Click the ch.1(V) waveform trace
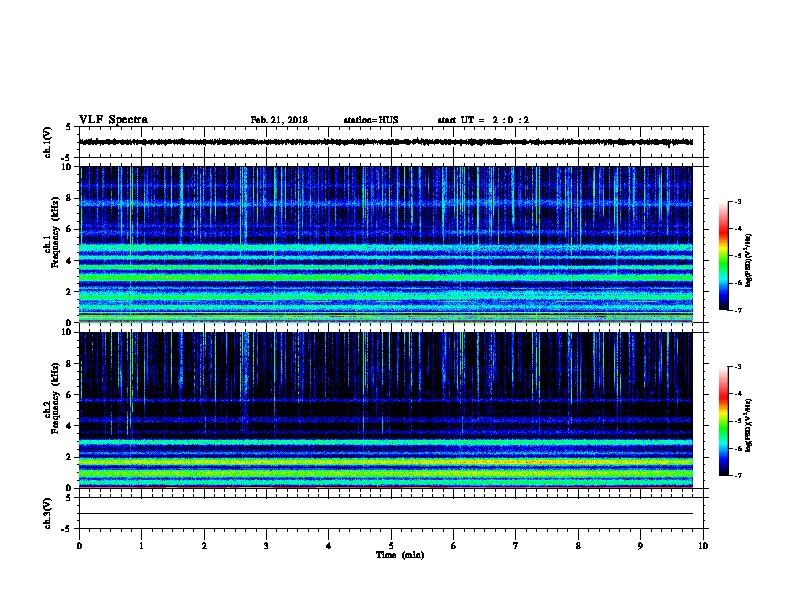Viewport: 792px width, 612px height. pyautogui.click(x=386, y=142)
